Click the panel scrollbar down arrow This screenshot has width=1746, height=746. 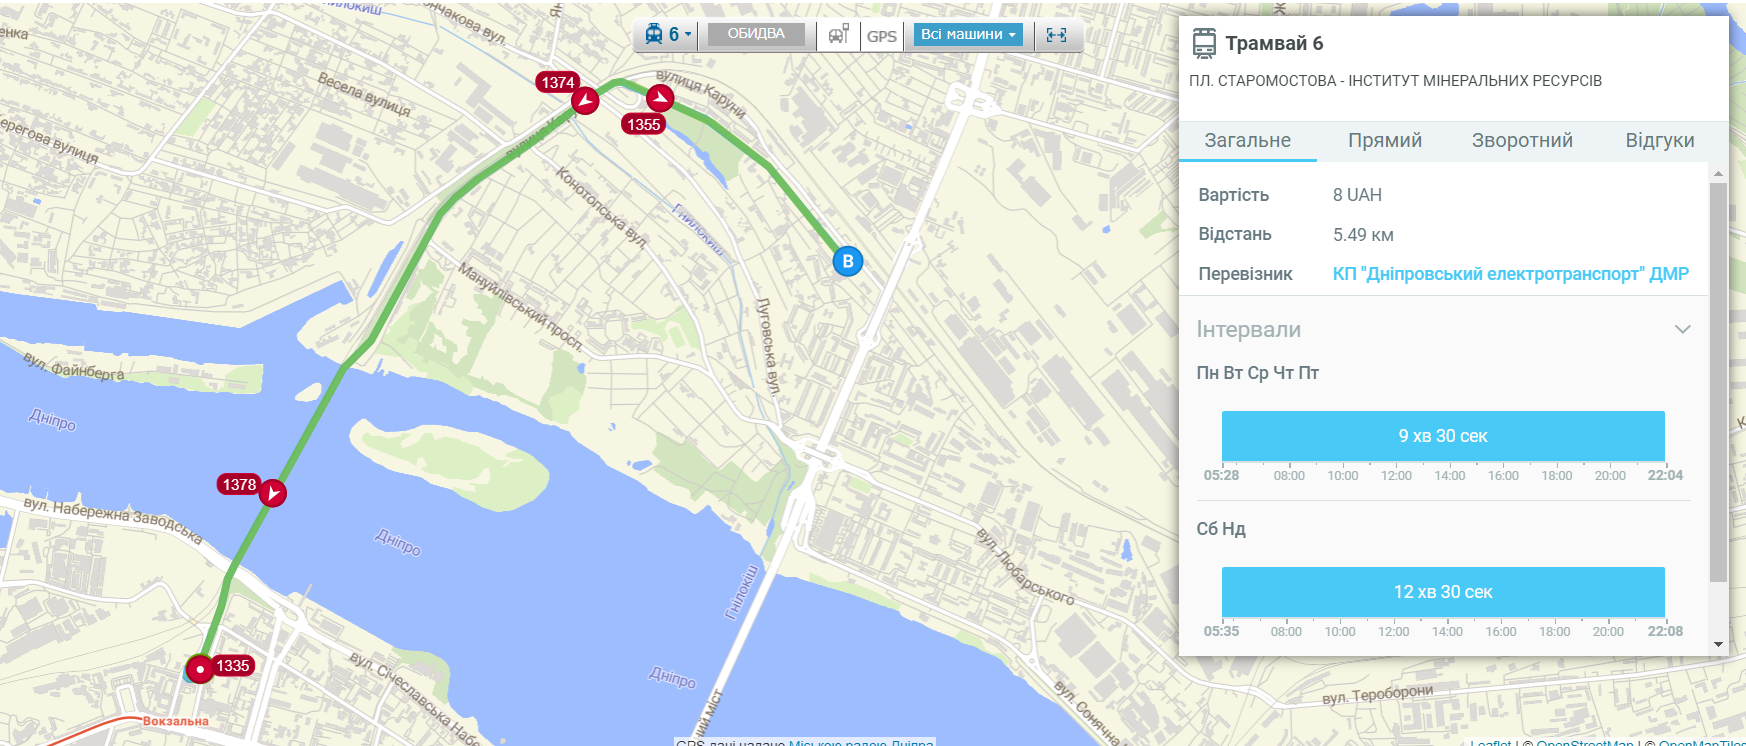click(x=1719, y=645)
